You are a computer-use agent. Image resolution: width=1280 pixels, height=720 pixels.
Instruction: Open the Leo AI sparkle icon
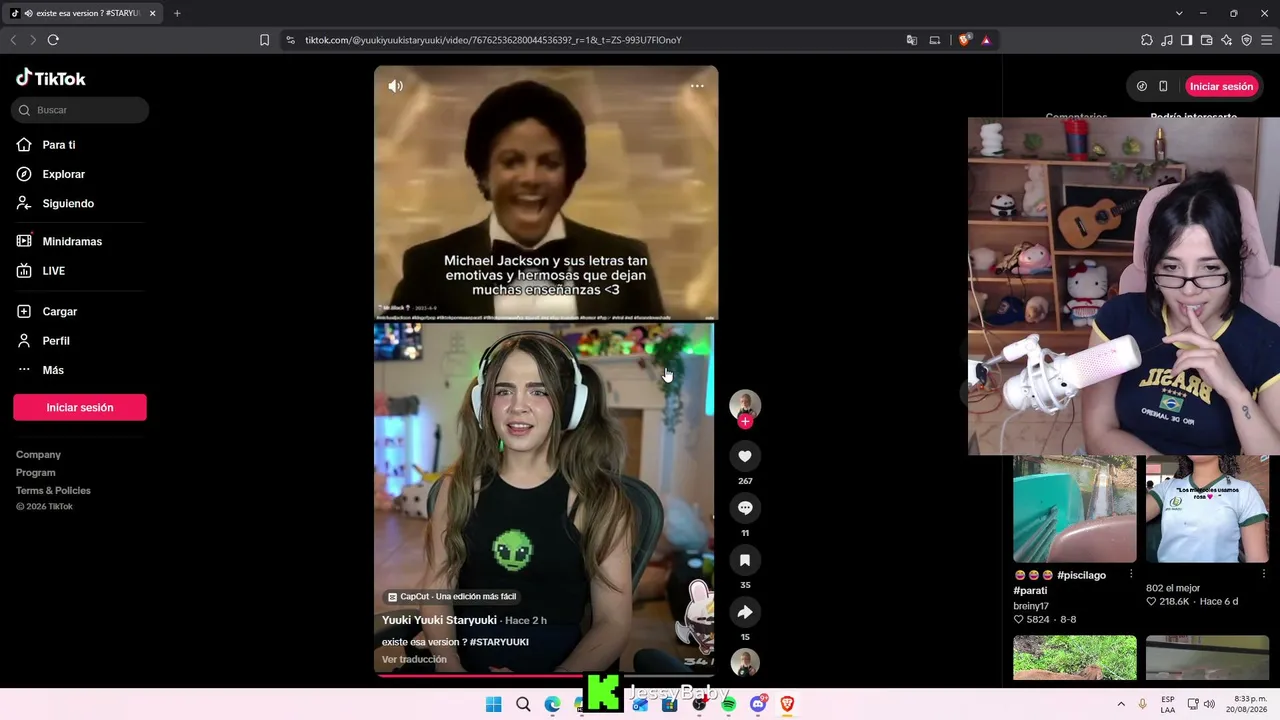pos(1227,40)
